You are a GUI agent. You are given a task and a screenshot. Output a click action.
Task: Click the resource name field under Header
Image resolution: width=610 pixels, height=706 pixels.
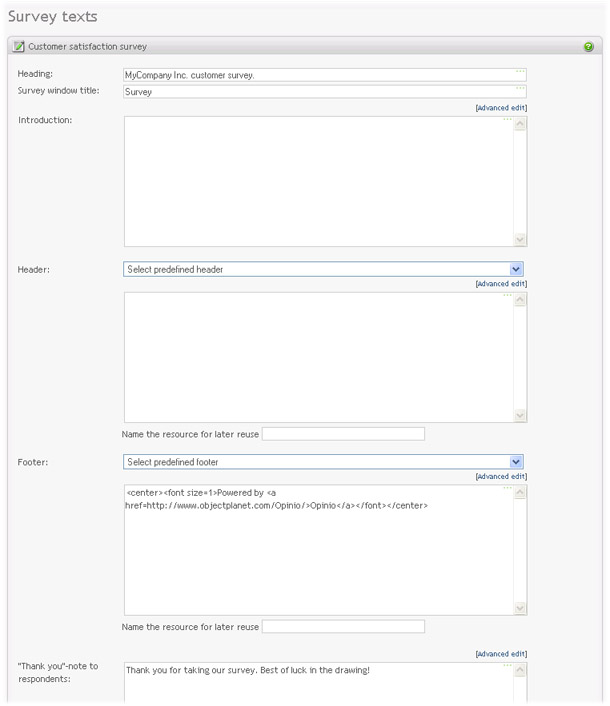343,434
